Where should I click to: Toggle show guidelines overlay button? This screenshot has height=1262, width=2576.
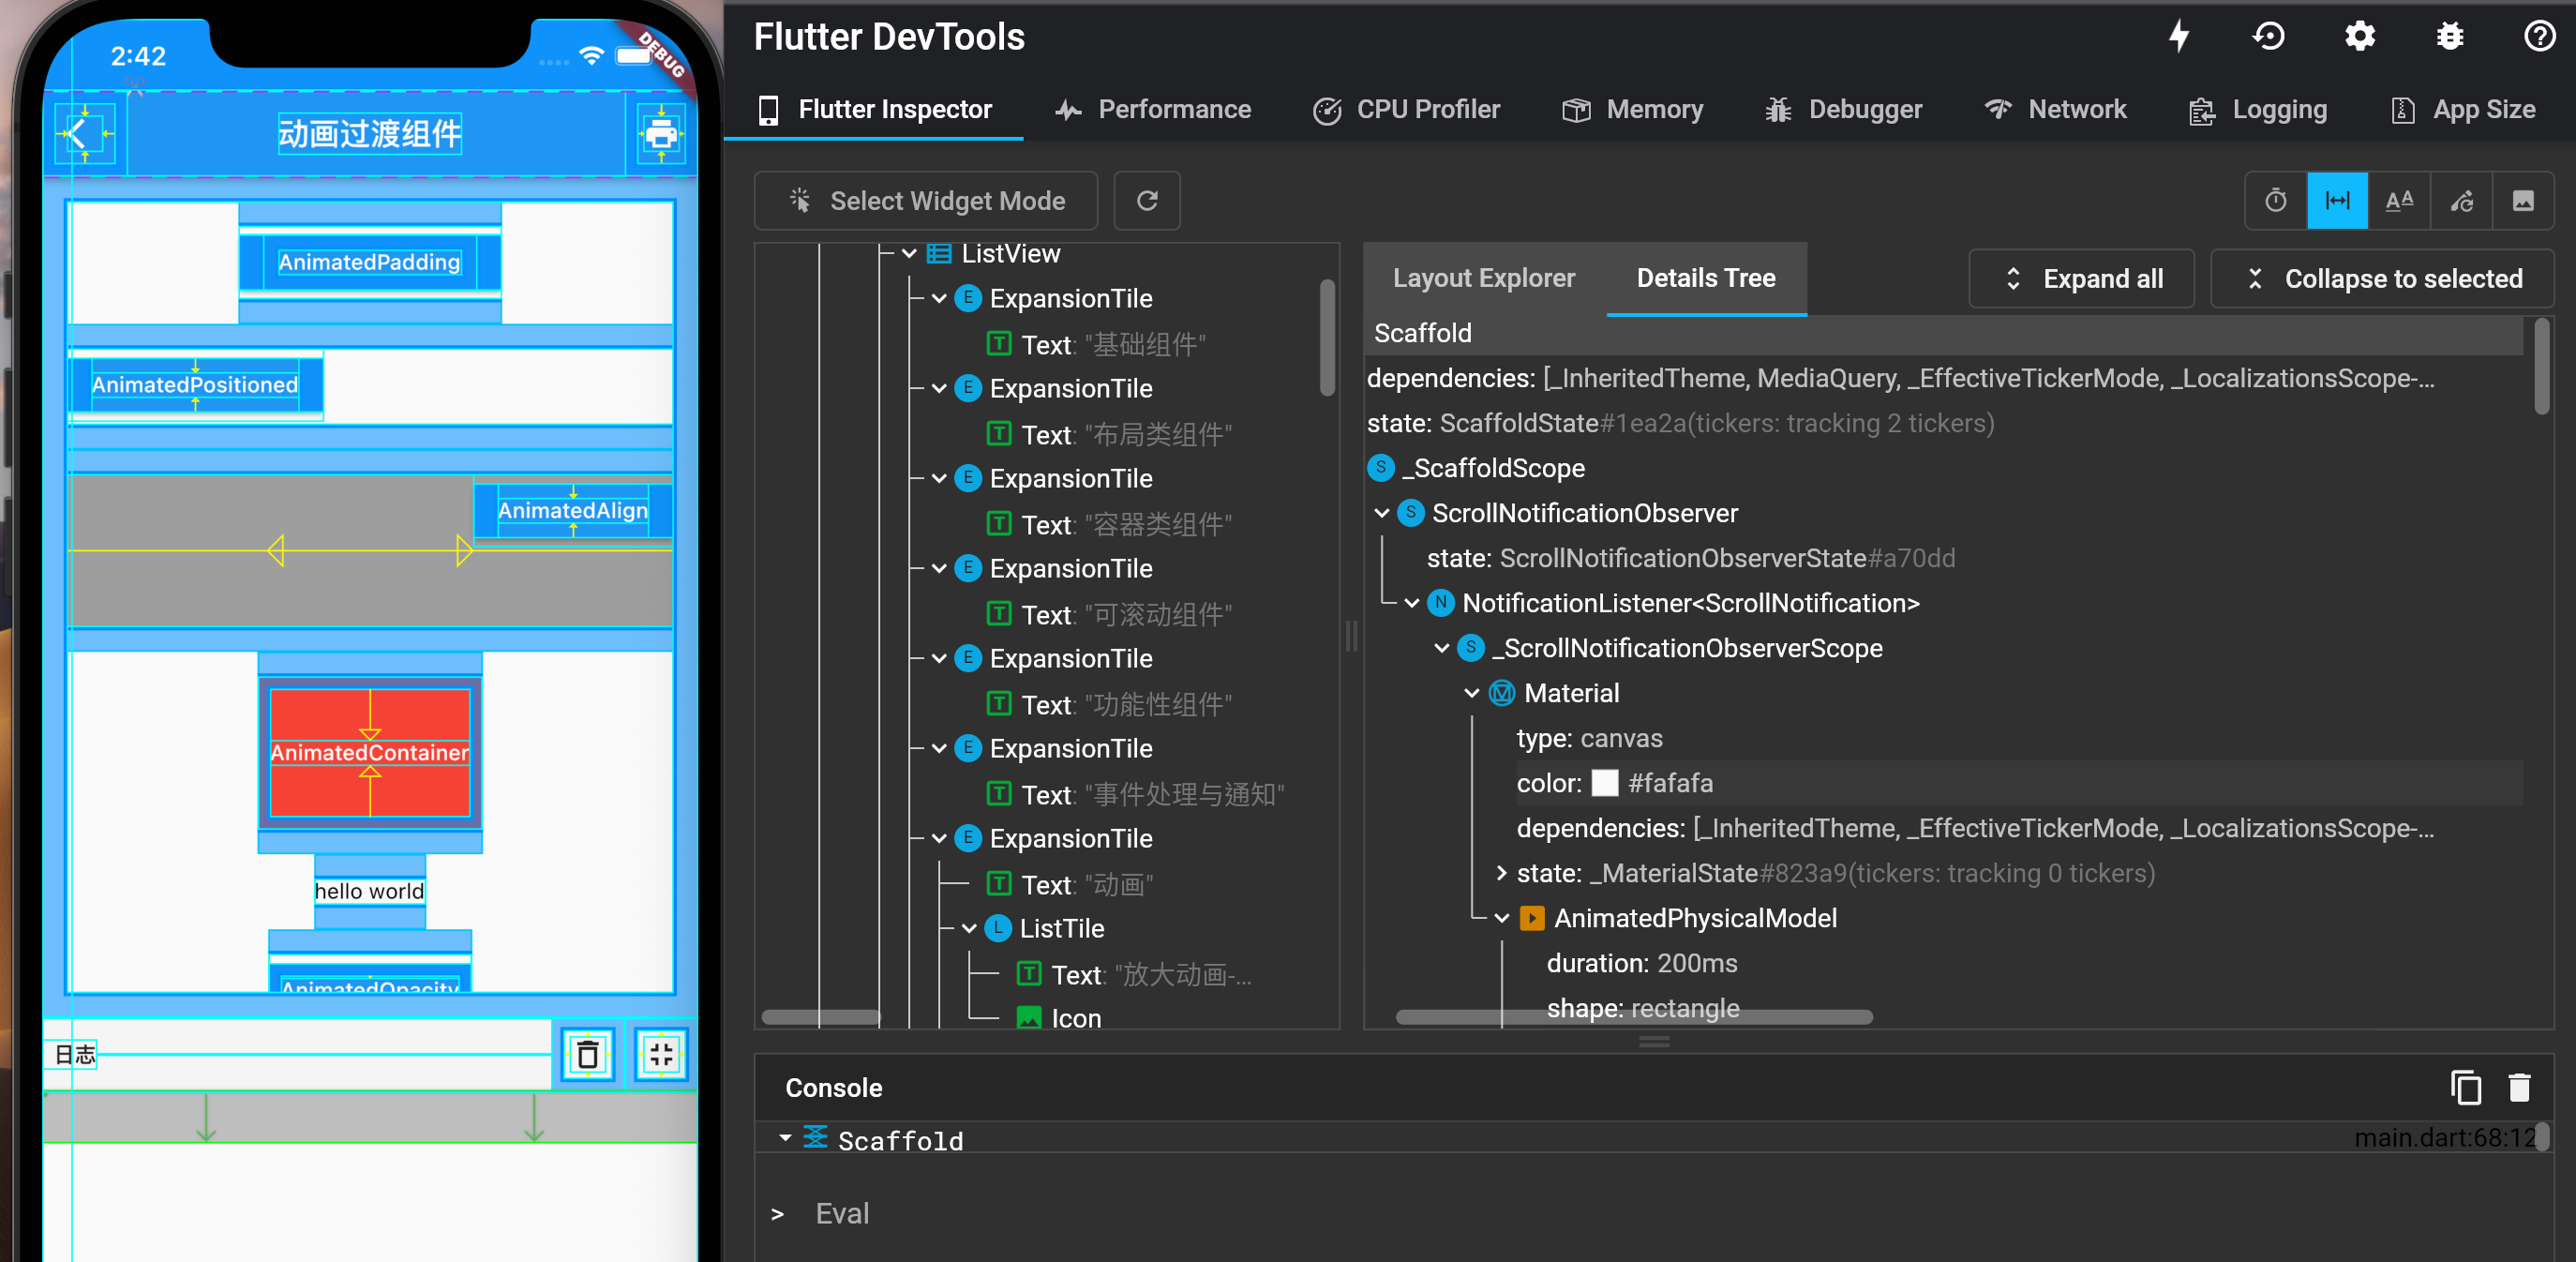(x=2337, y=201)
